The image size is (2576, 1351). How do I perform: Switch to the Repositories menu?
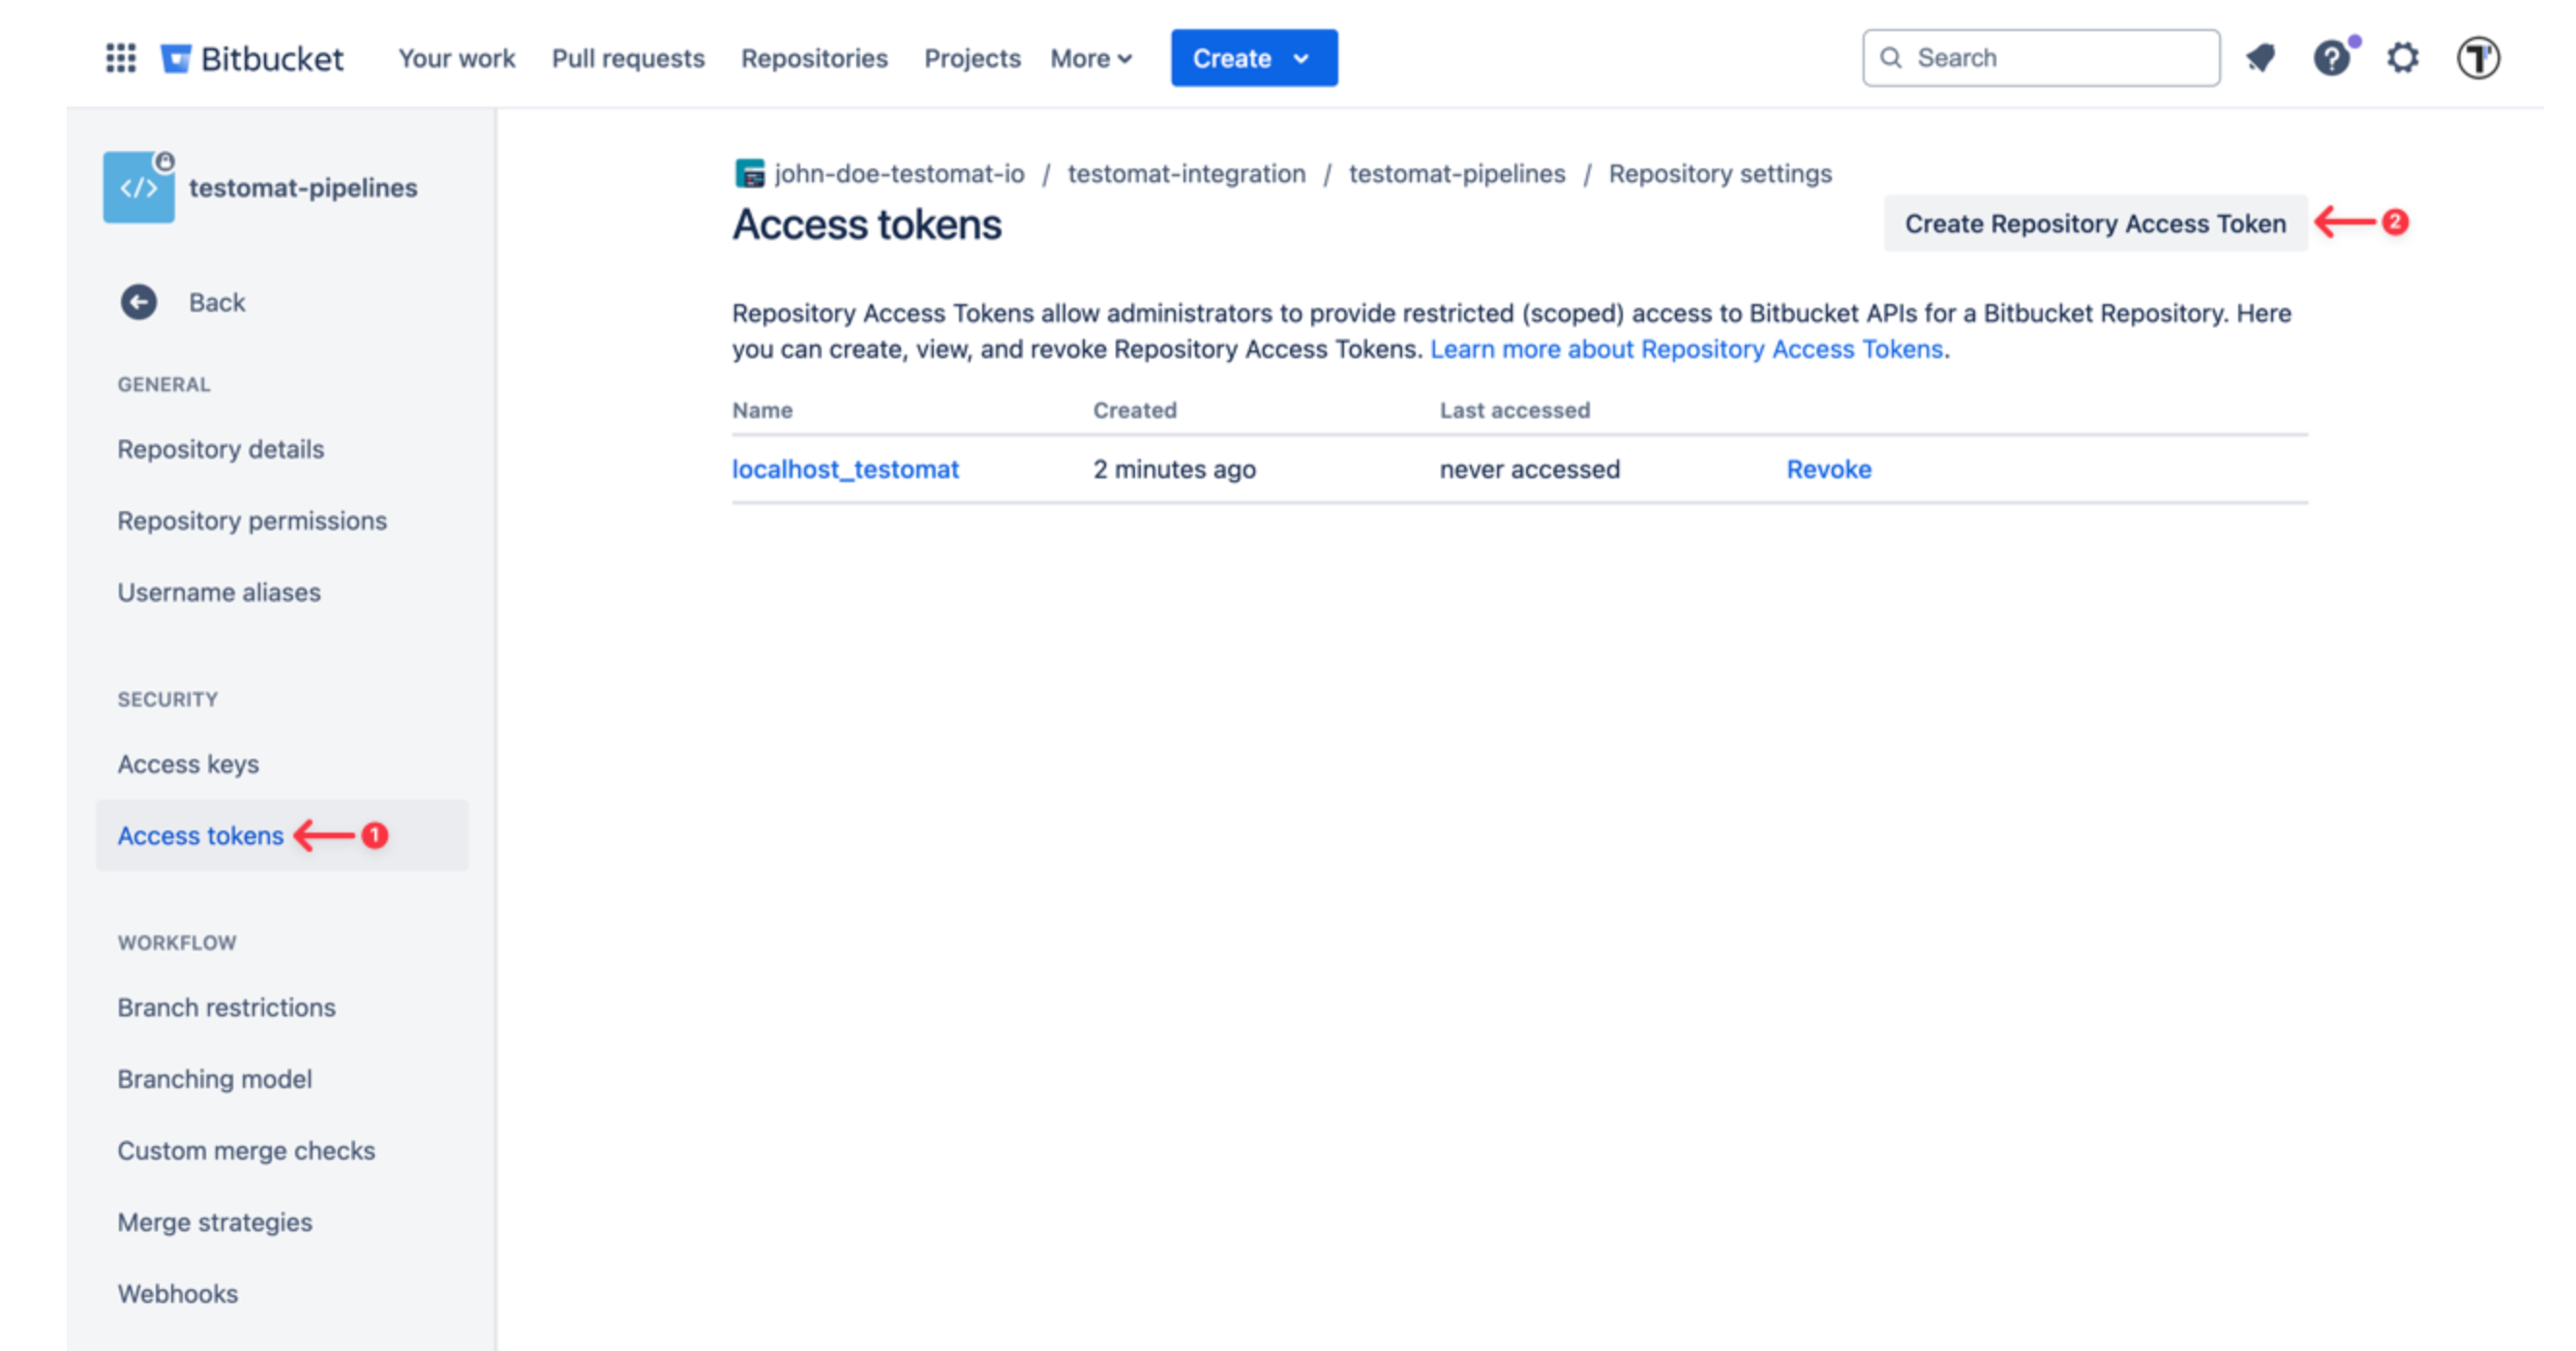coord(814,58)
